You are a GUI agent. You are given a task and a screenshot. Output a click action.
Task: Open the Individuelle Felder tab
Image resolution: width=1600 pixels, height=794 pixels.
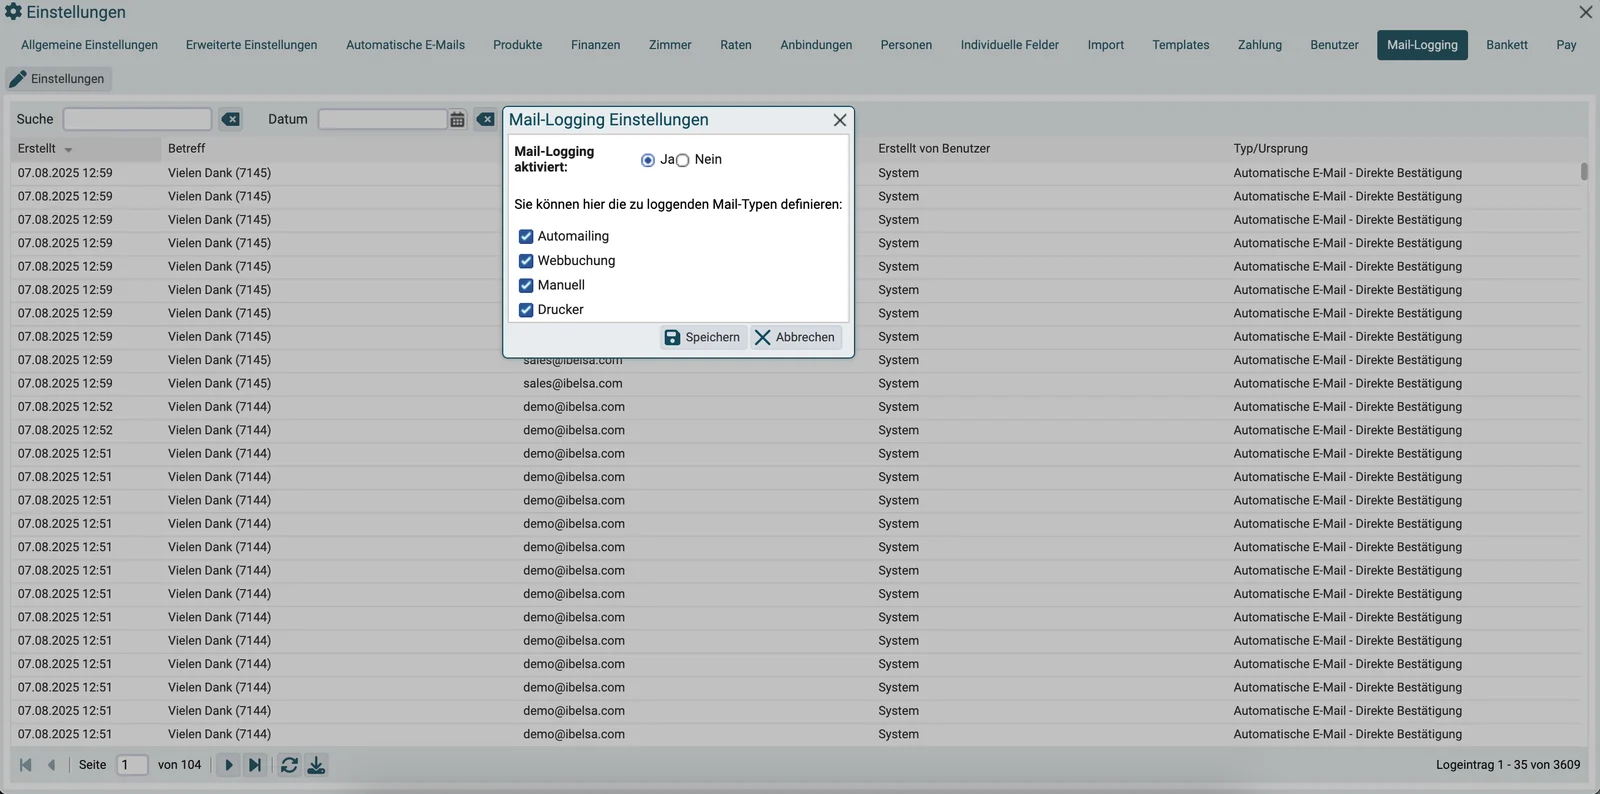1010,45
